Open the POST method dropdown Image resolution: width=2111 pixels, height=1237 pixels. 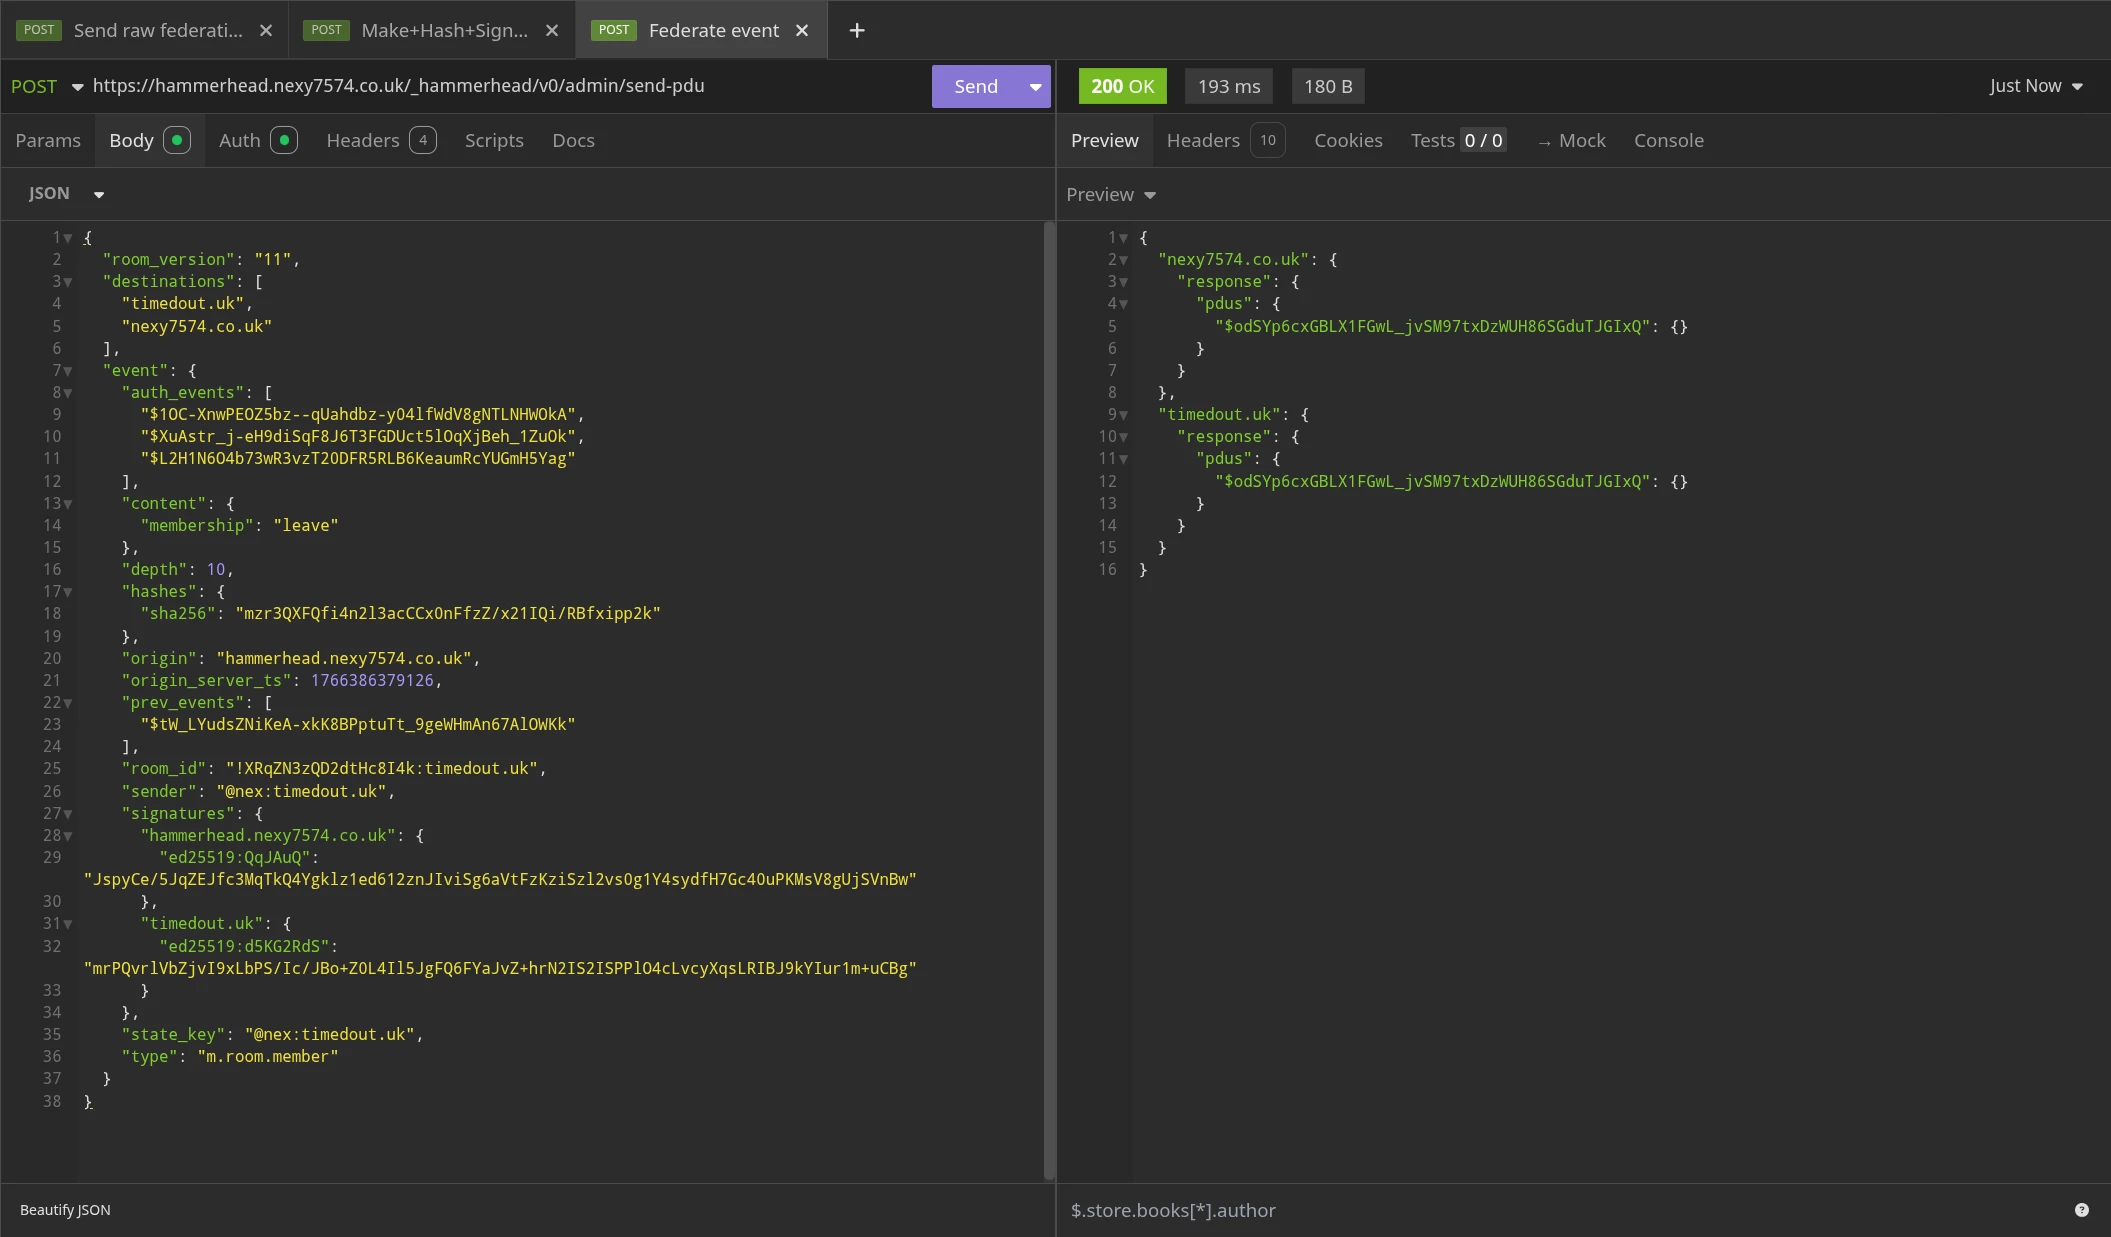pyautogui.click(x=46, y=86)
